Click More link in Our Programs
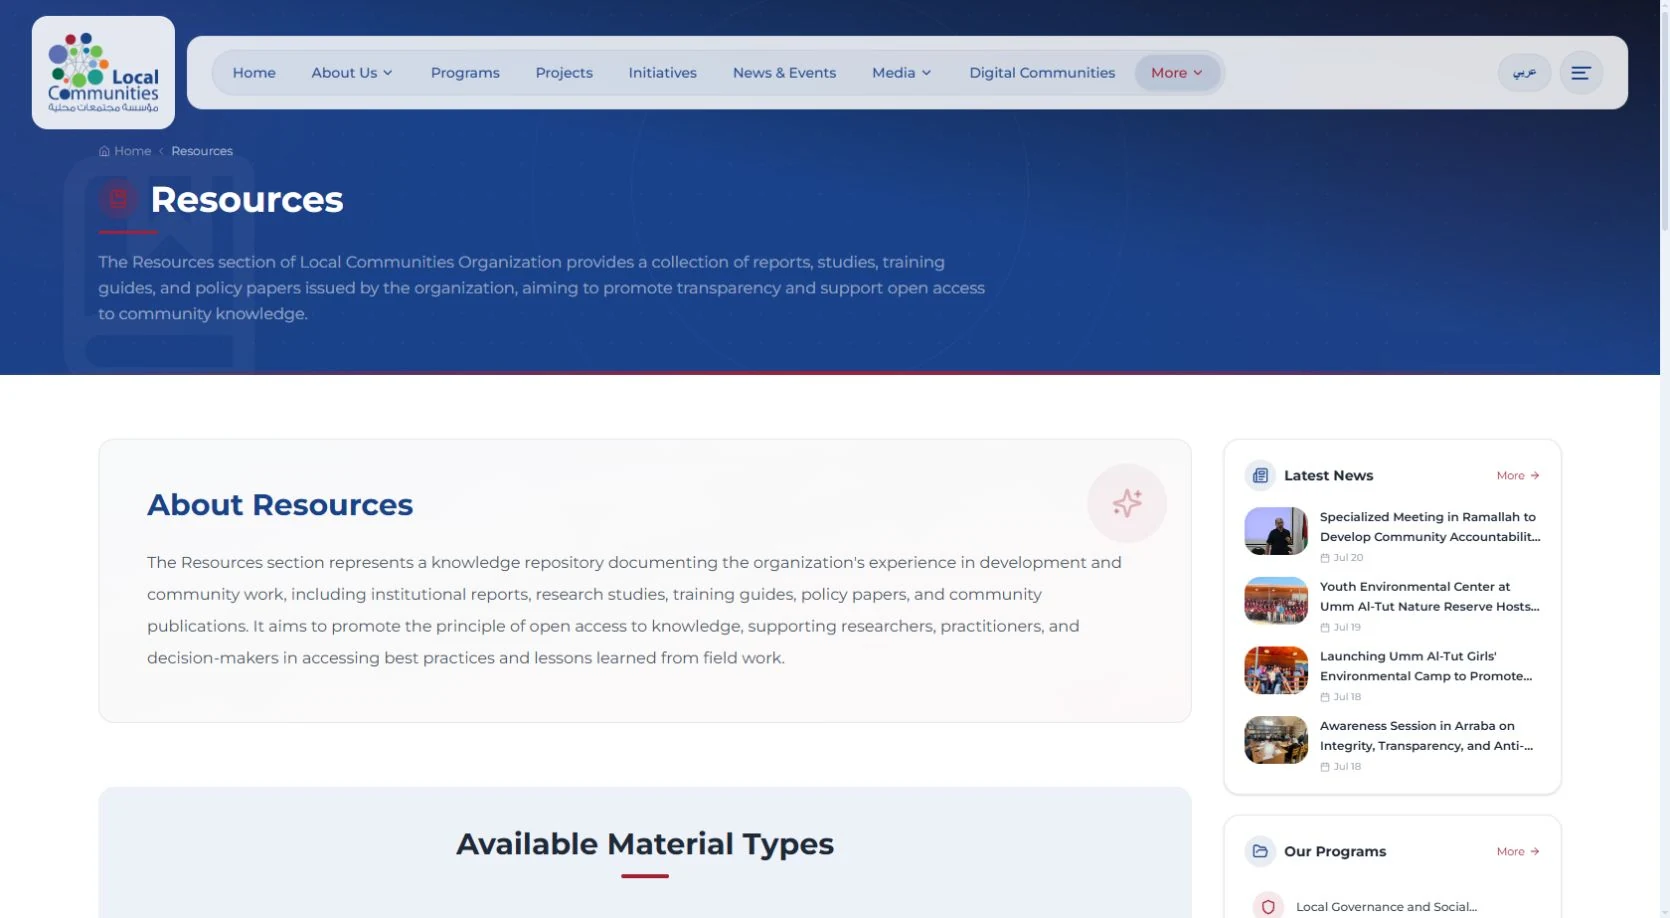1670x918 pixels. [x=1518, y=852]
